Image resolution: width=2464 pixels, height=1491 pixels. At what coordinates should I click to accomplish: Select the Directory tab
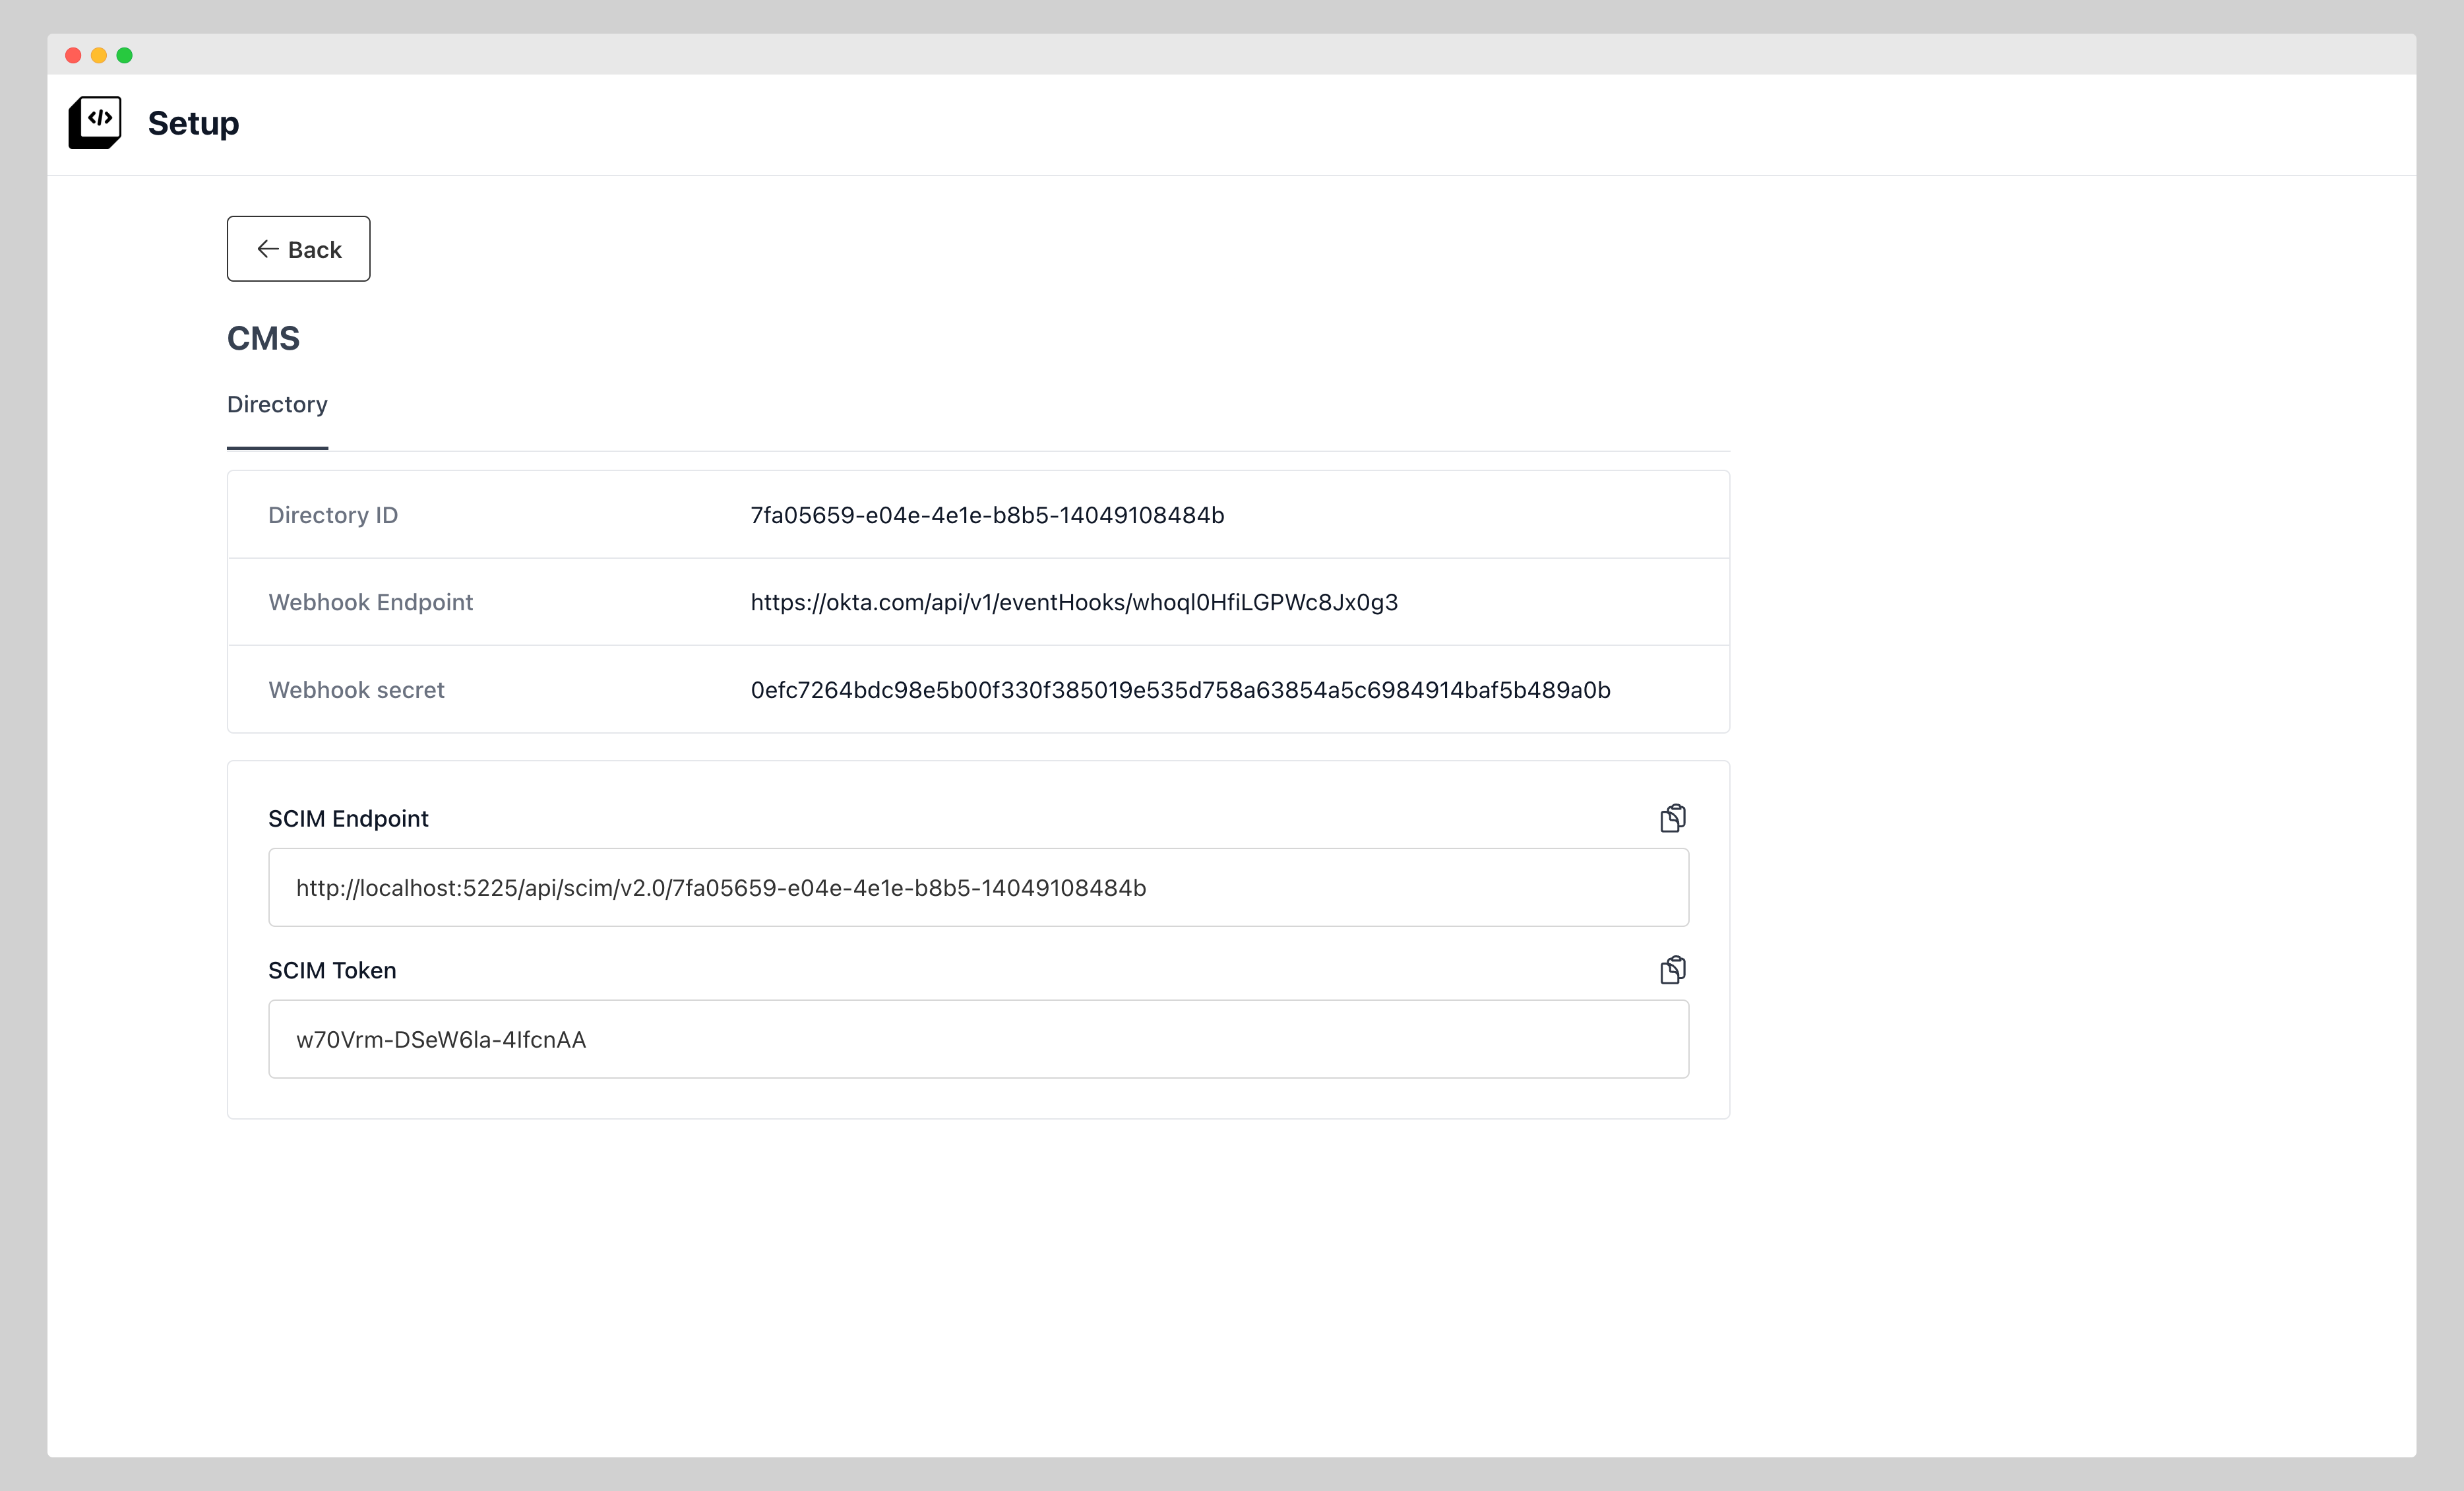(277, 405)
